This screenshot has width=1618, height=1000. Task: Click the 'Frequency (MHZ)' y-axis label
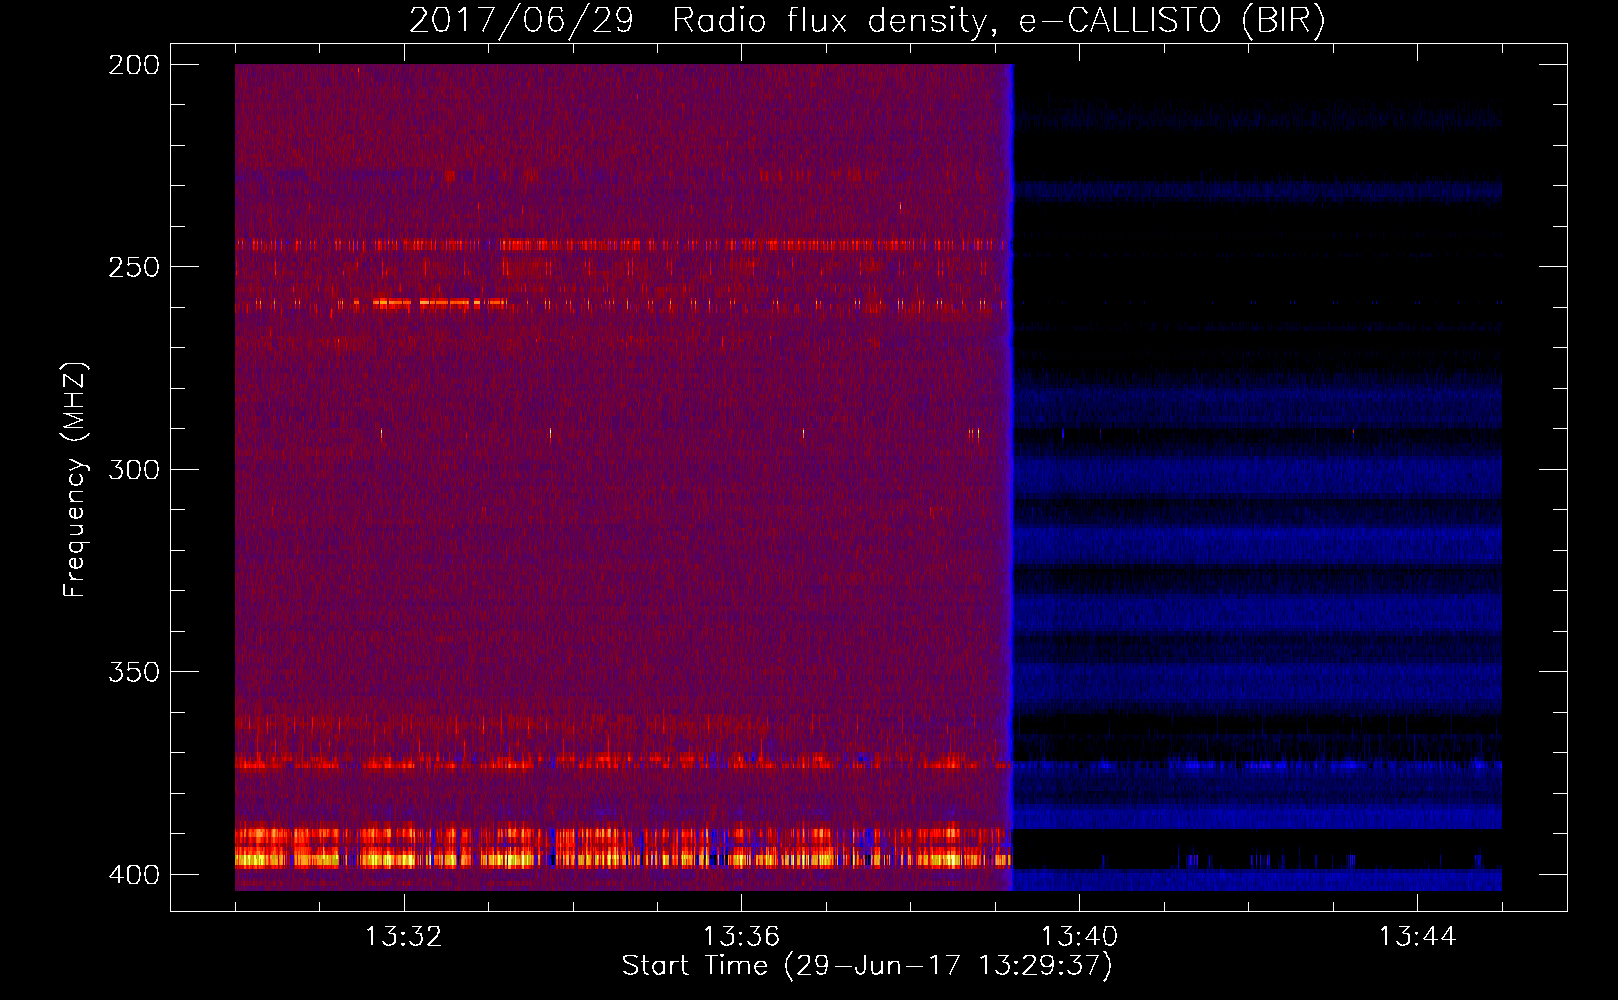[x=75, y=479]
